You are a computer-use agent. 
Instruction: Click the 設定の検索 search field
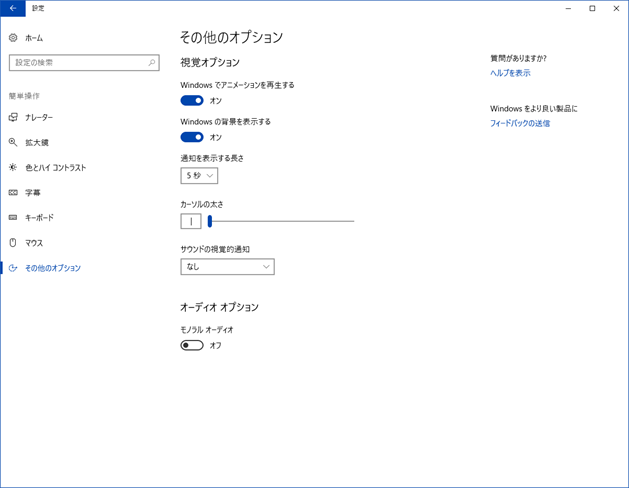(78, 62)
